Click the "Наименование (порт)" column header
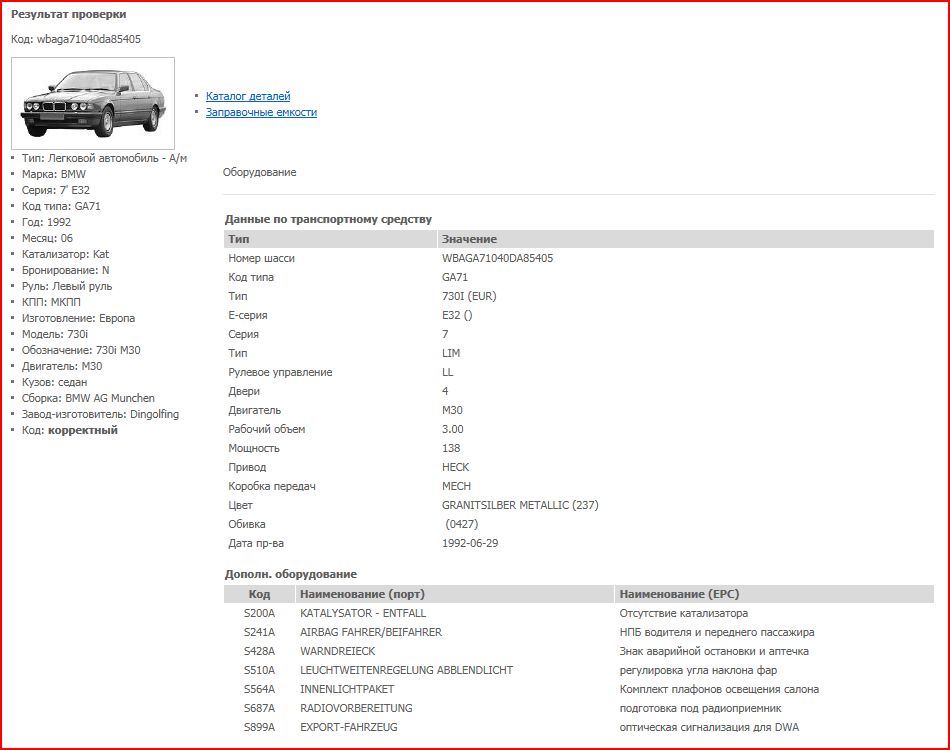 pos(362,594)
